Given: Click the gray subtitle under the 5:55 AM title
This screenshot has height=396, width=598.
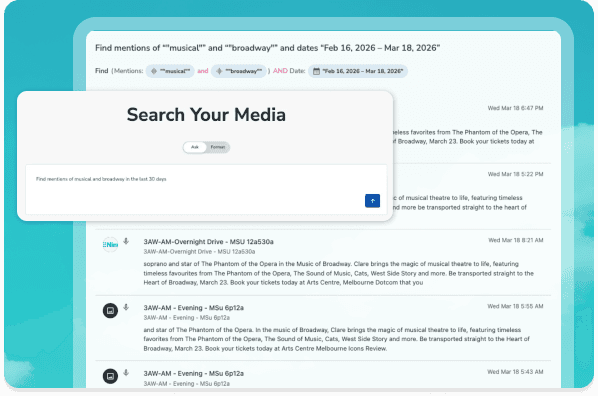Looking at the screenshot, I should [x=186, y=317].
